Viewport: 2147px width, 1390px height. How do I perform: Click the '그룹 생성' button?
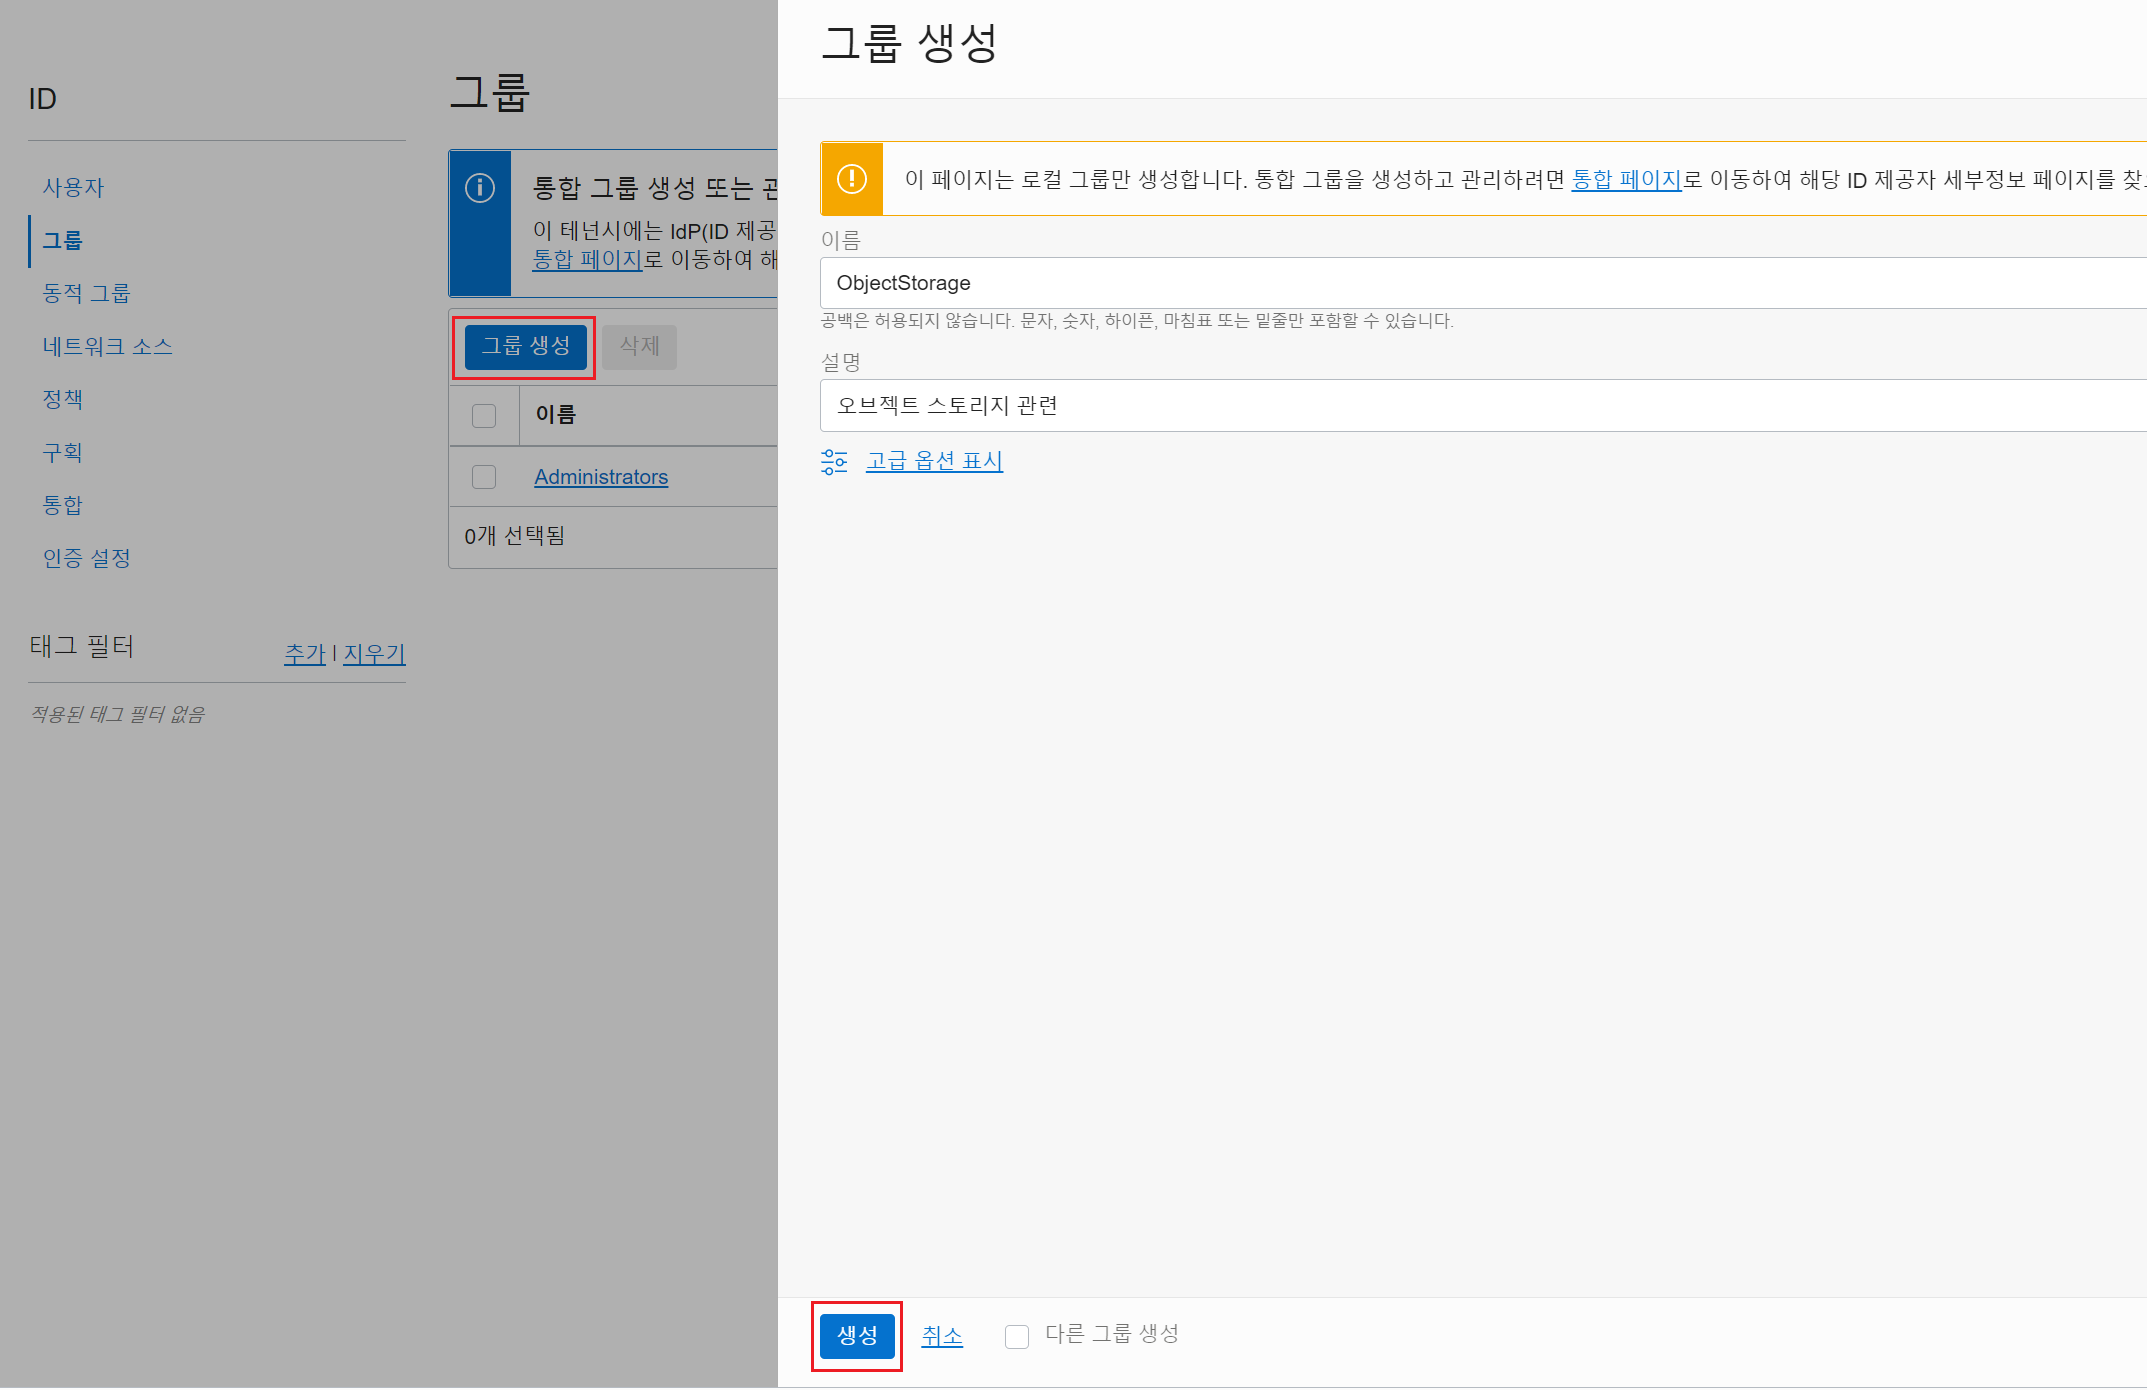click(525, 346)
